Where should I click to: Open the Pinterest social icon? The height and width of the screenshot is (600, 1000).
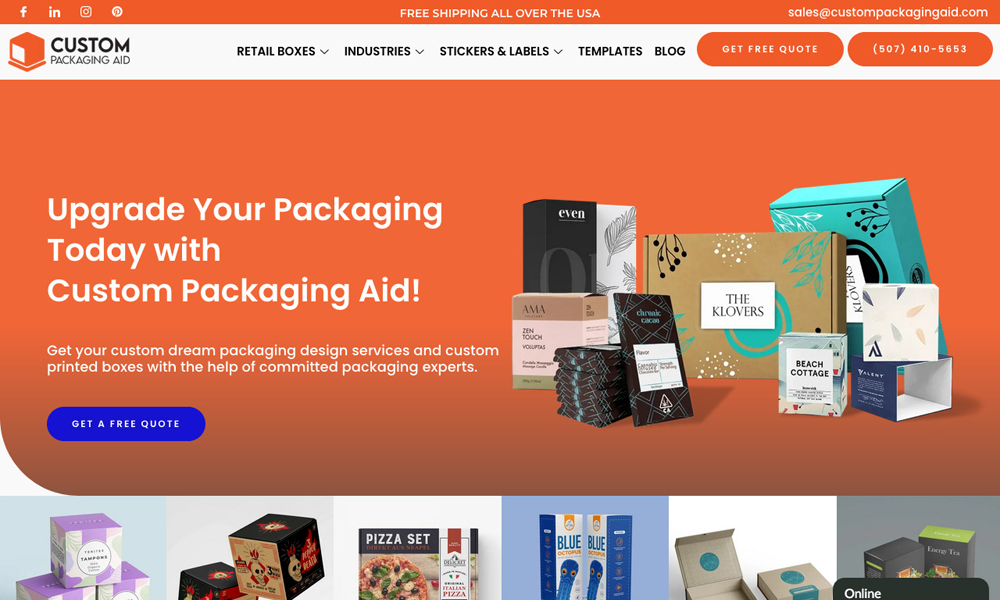117,11
